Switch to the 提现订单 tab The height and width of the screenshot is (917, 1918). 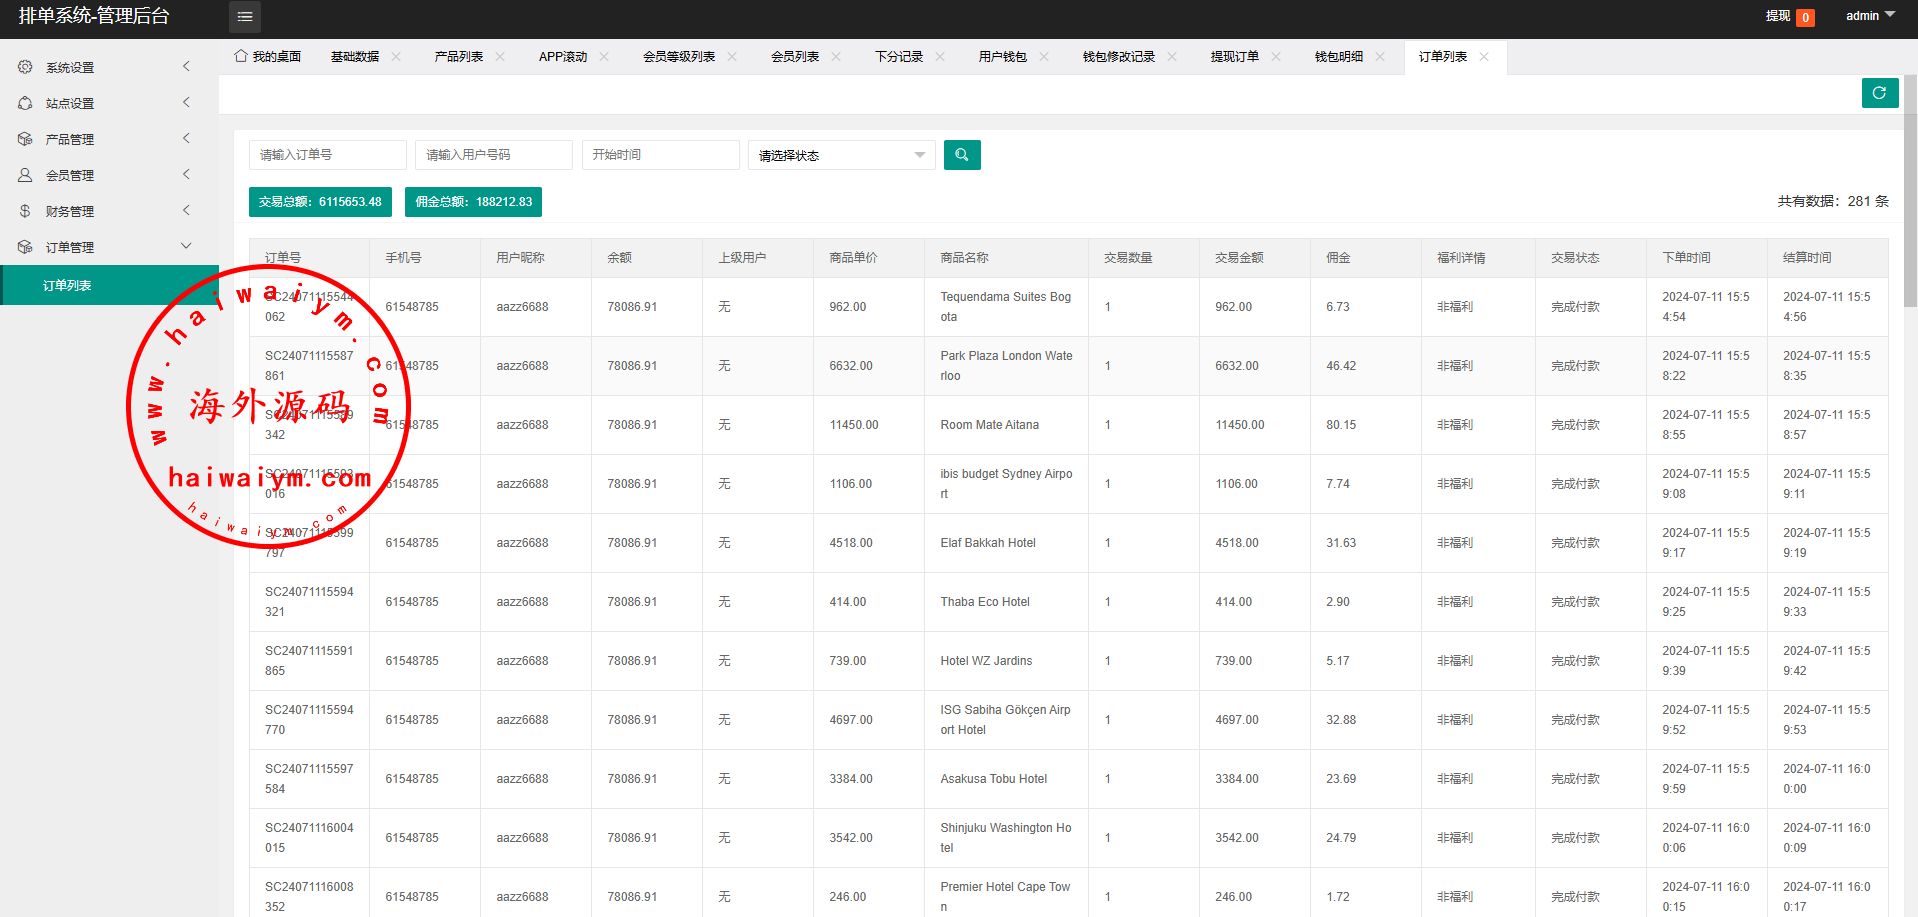[x=1234, y=57]
